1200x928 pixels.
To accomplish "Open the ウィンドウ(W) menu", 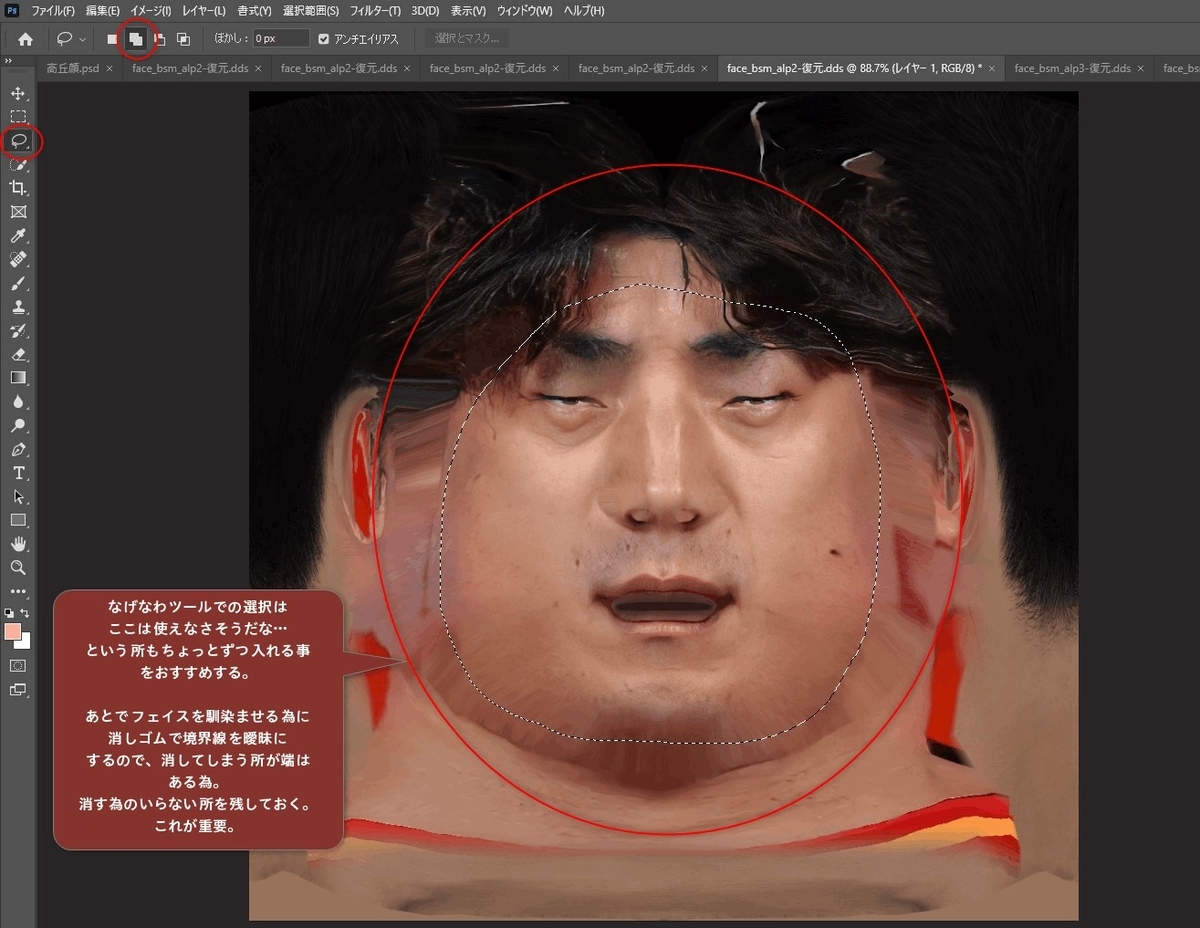I will pos(525,11).
